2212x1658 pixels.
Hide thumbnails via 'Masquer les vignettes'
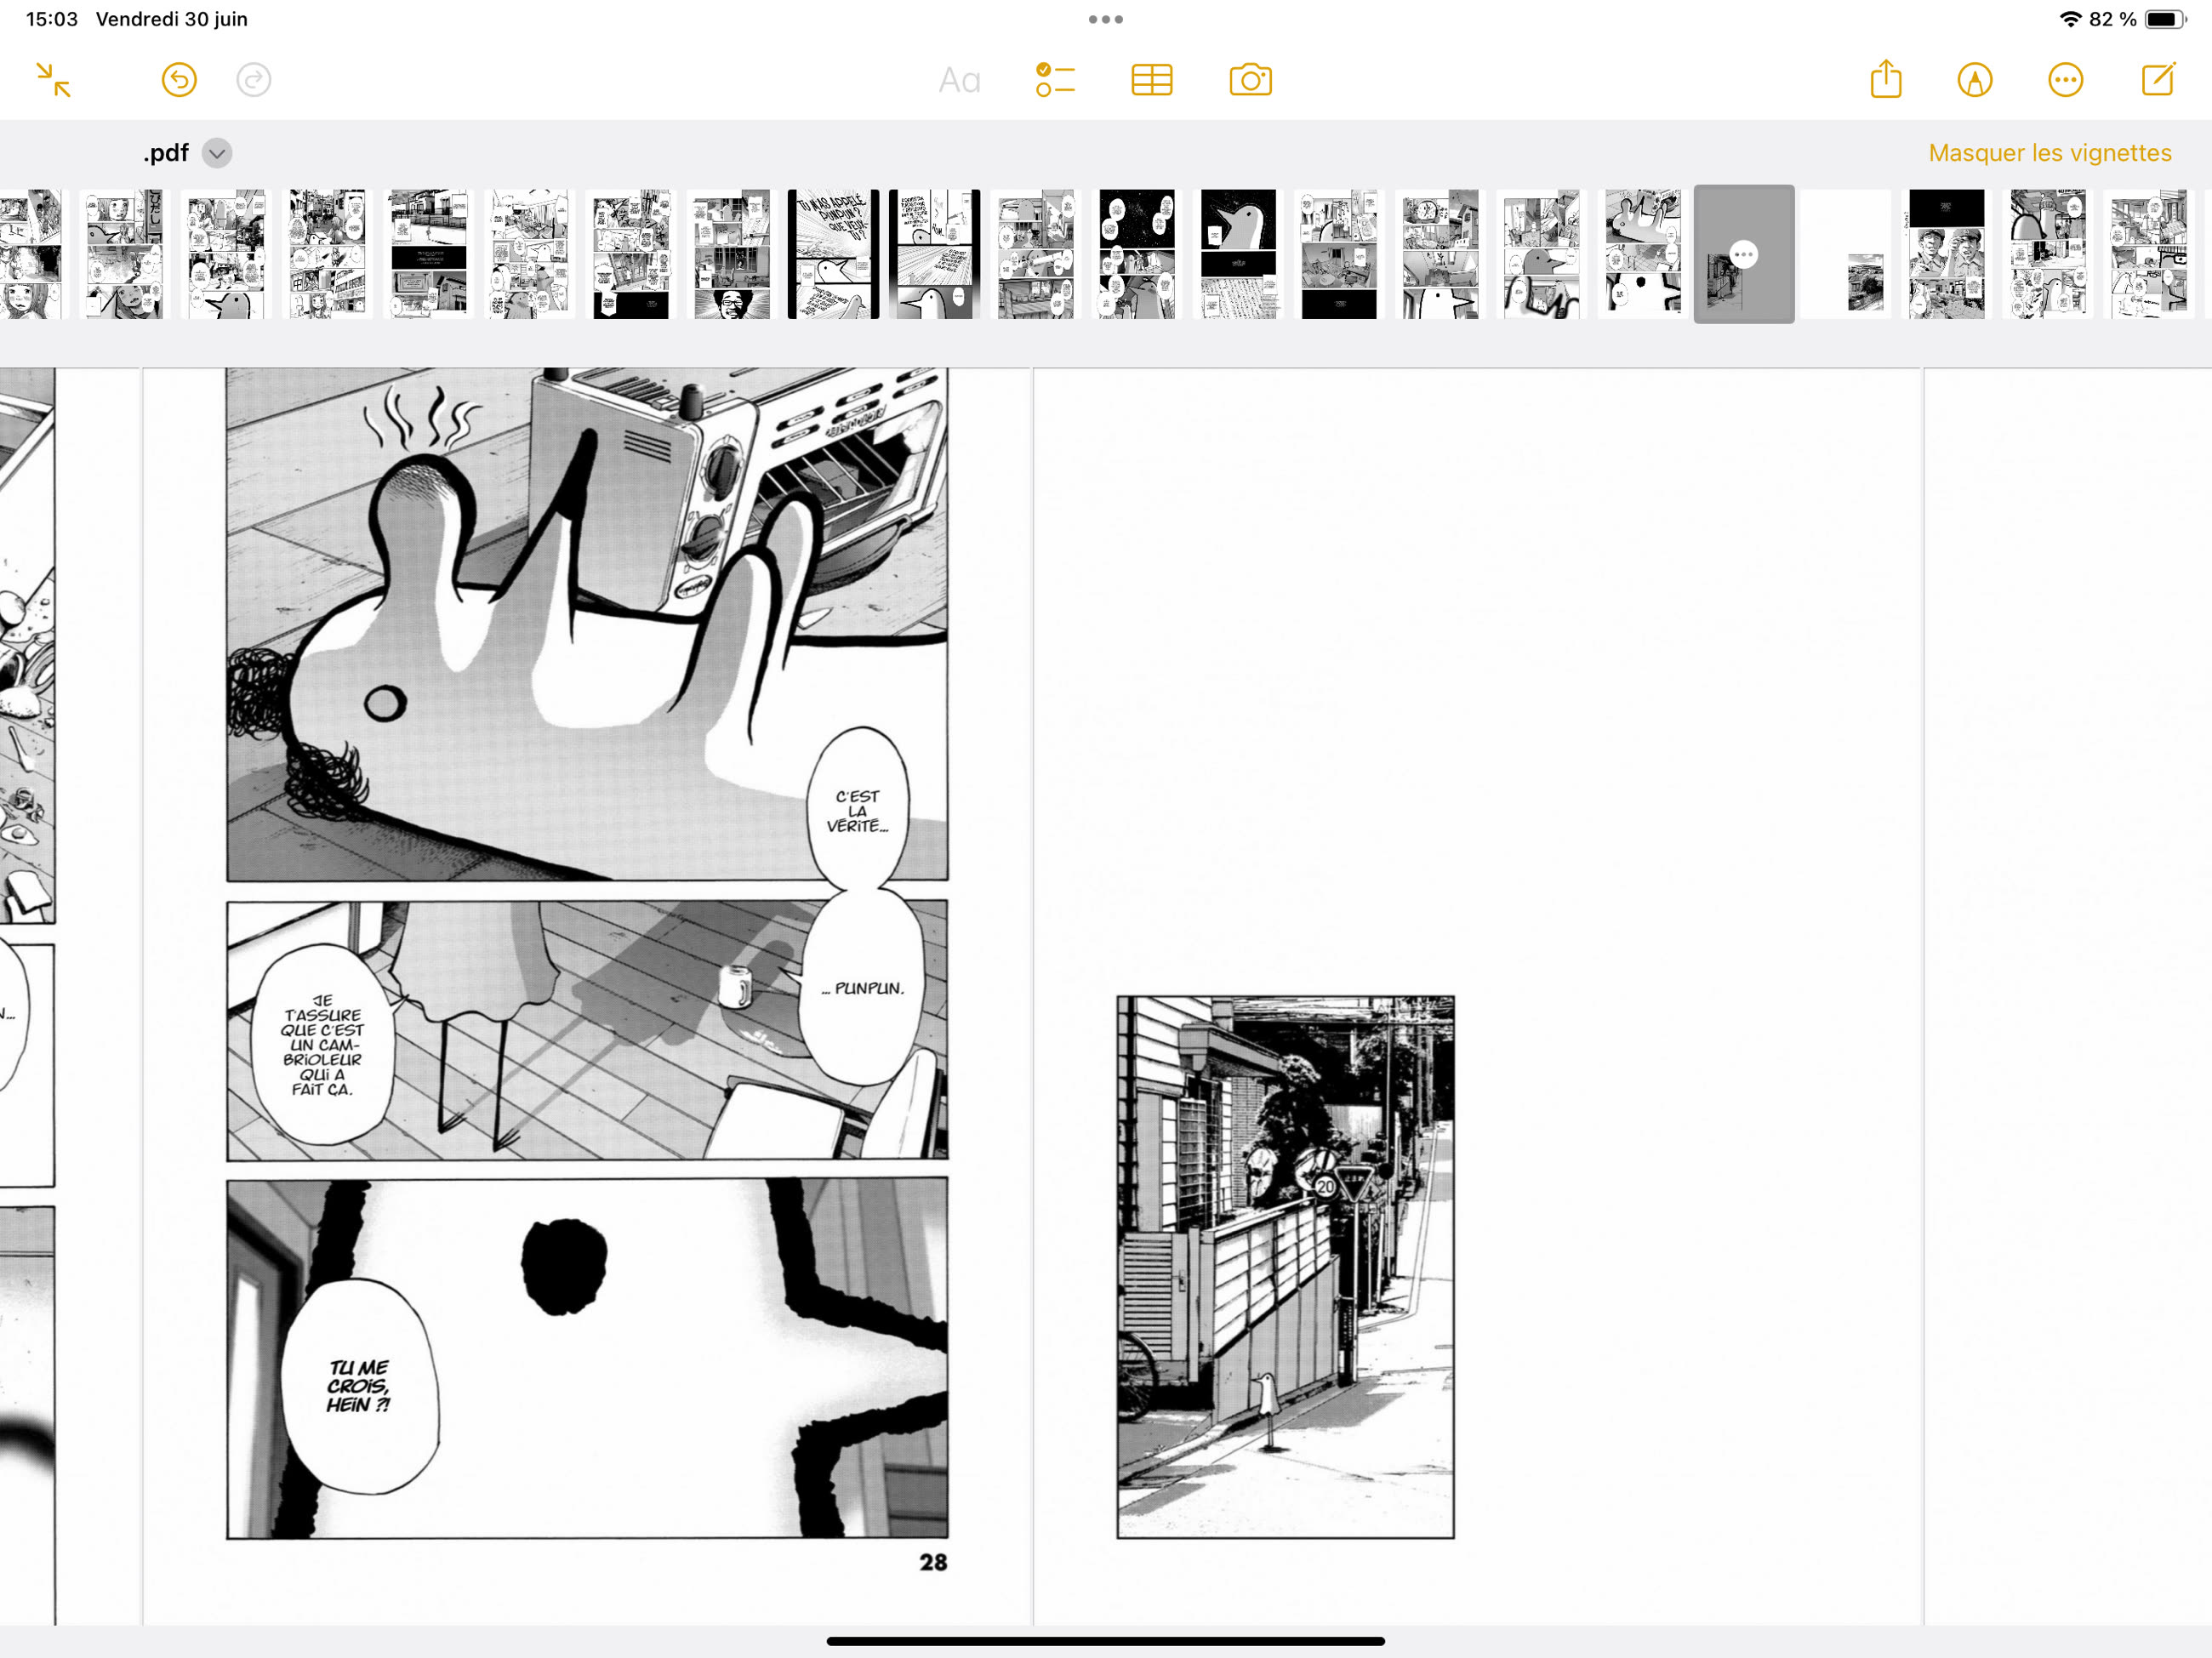click(x=2049, y=152)
